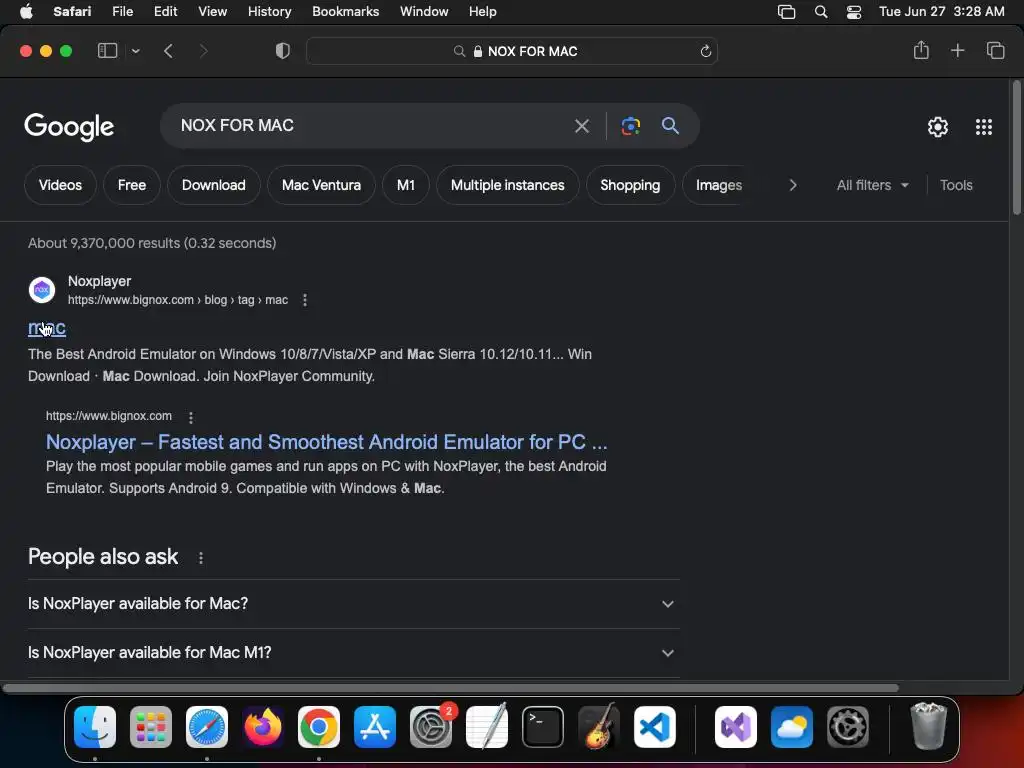Open the Safari menu

click(72, 11)
